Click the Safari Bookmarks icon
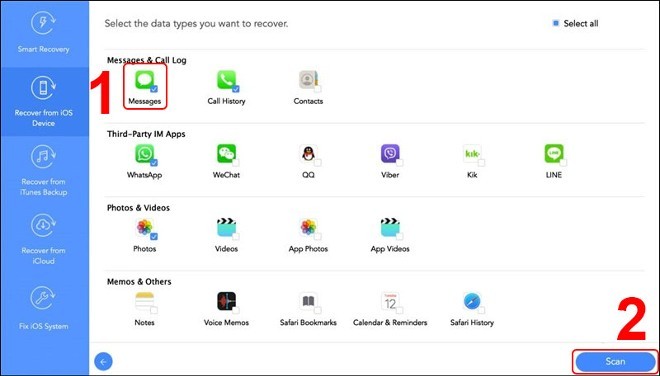 click(x=309, y=301)
